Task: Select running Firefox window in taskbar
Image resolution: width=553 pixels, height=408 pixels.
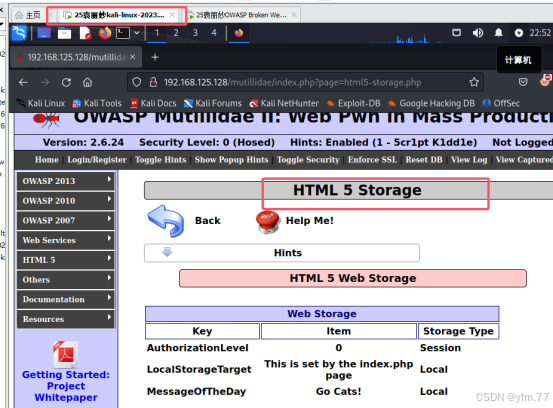Action: coord(239,33)
